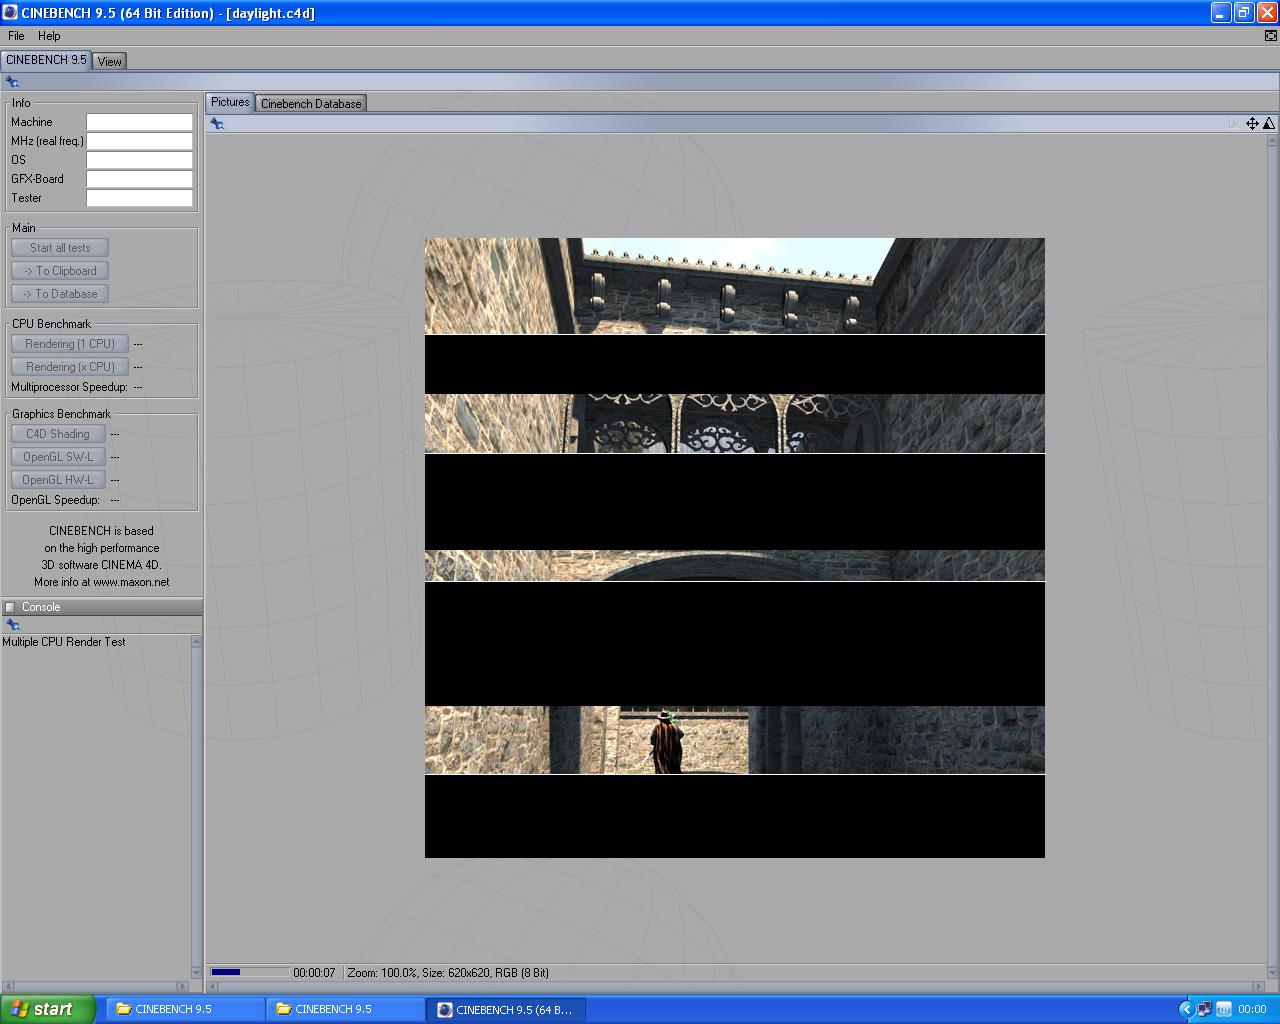The height and width of the screenshot is (1024, 1280).
Task: Click the zoom triangle icon in the picture viewer
Action: coord(1269,124)
